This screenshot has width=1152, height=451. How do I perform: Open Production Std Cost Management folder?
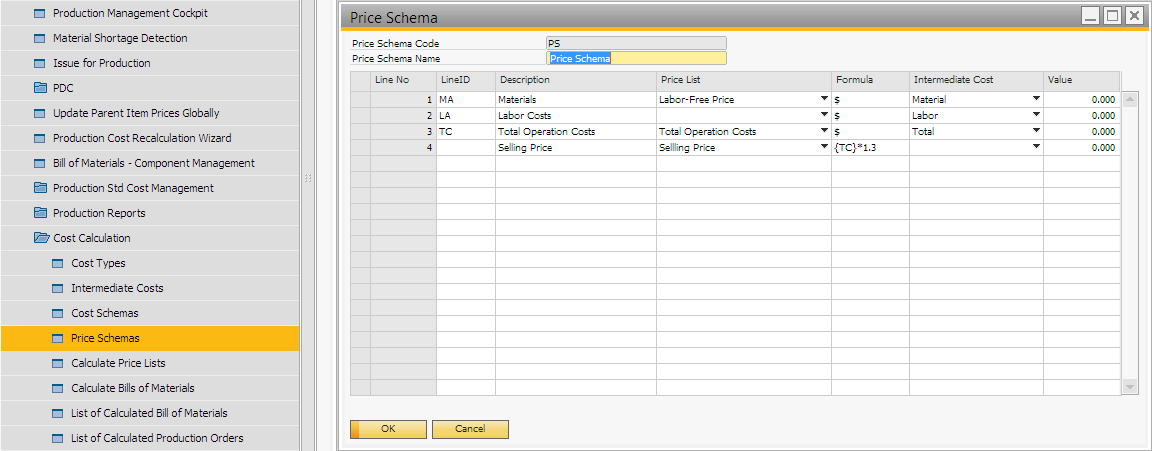[133, 188]
